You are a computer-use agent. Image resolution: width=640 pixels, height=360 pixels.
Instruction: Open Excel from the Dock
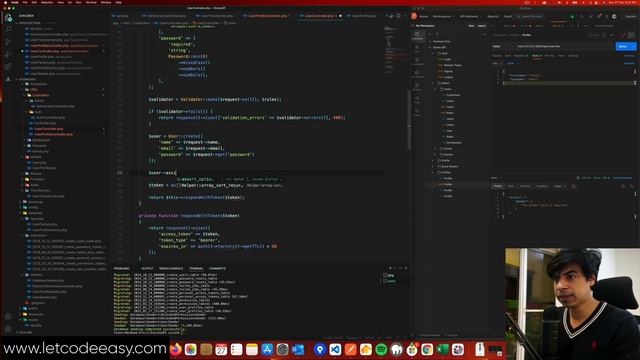click(x=442, y=349)
